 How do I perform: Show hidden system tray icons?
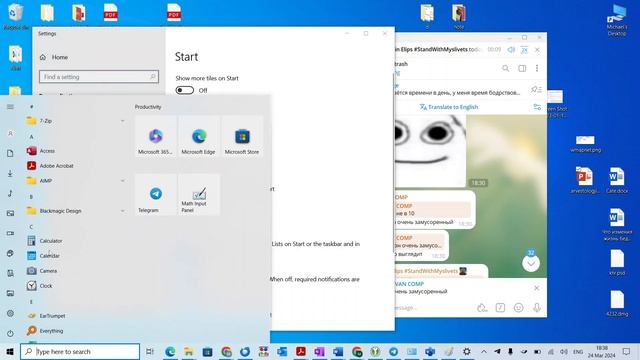484,351
